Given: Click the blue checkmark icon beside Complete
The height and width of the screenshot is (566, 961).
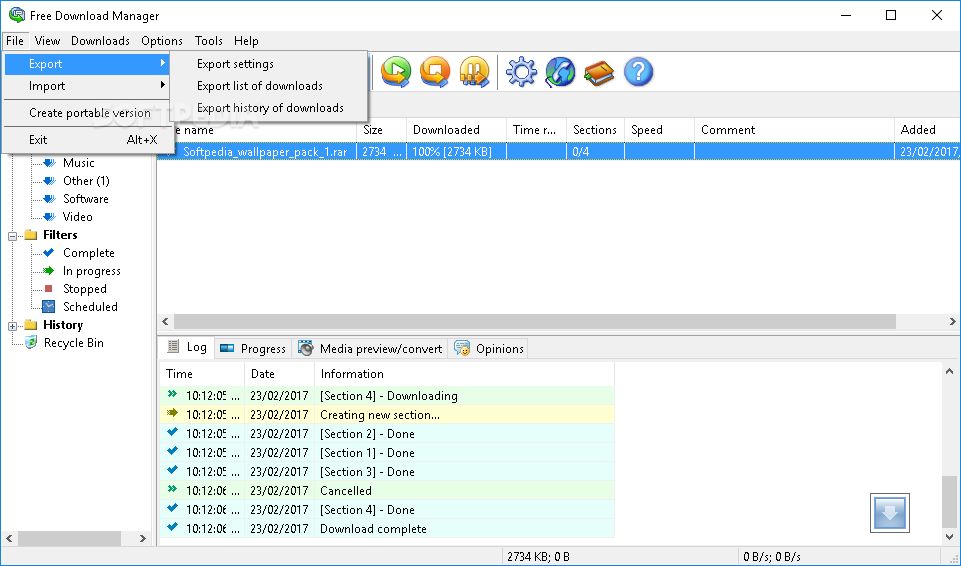Looking at the screenshot, I should tap(49, 252).
